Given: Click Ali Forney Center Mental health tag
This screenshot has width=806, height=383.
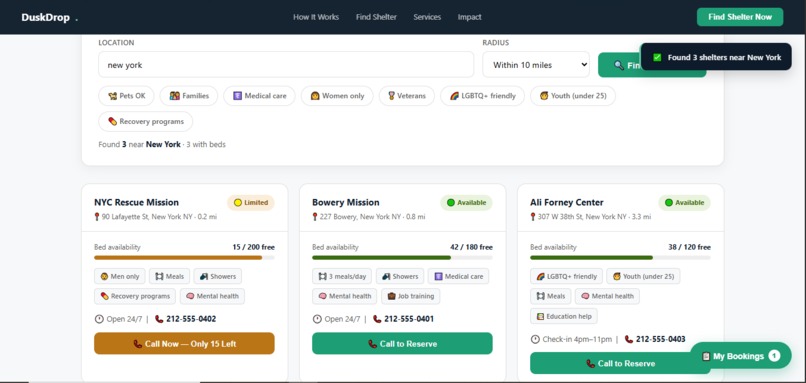Looking at the screenshot, I should [x=607, y=296].
